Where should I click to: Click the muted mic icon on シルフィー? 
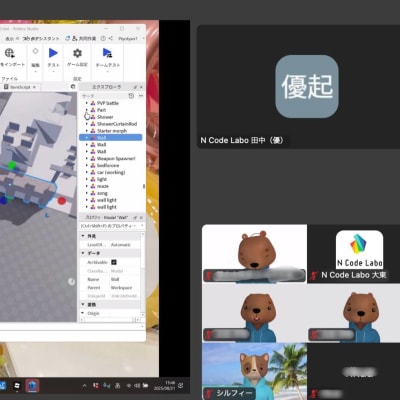point(209,393)
